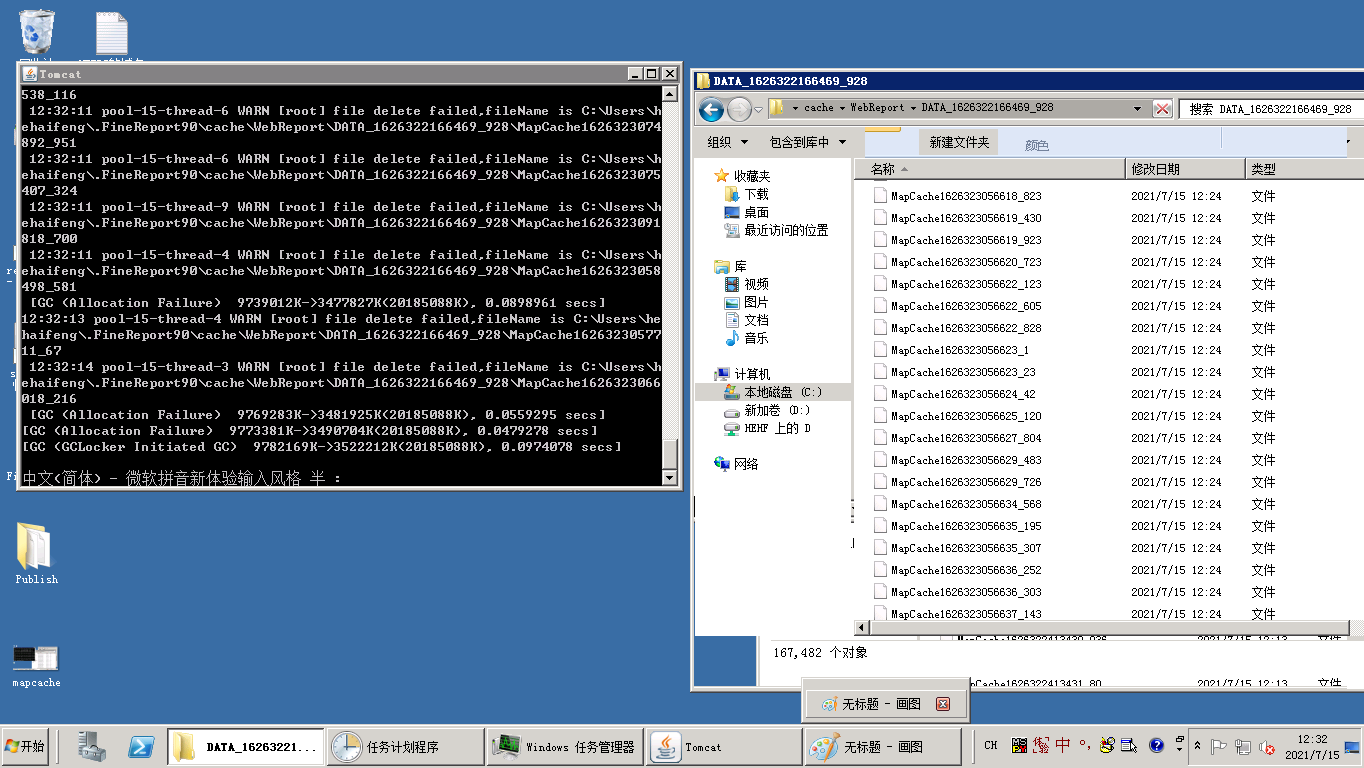Click the CH input language indicator
The width and height of the screenshot is (1364, 768).
tap(990, 745)
